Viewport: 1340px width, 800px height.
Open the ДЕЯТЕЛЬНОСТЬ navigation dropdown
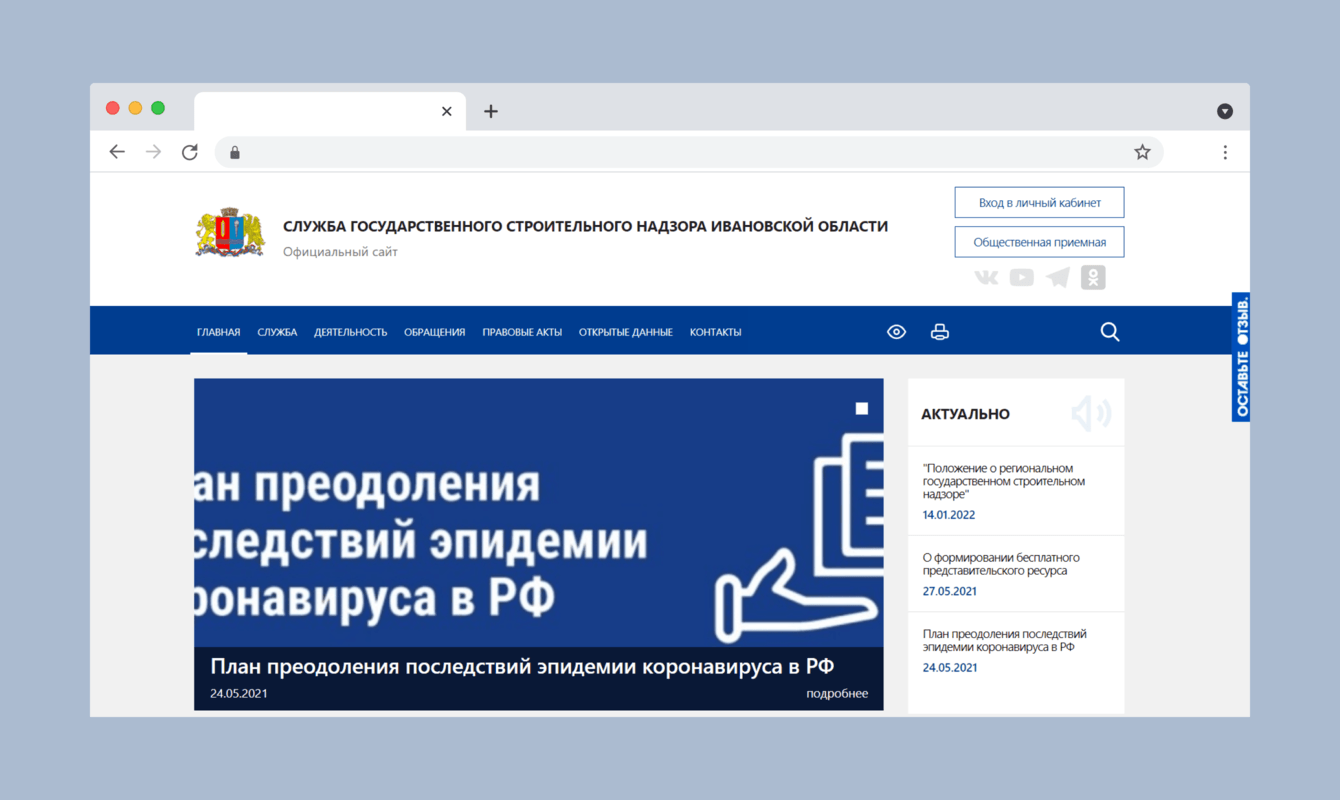(x=350, y=331)
